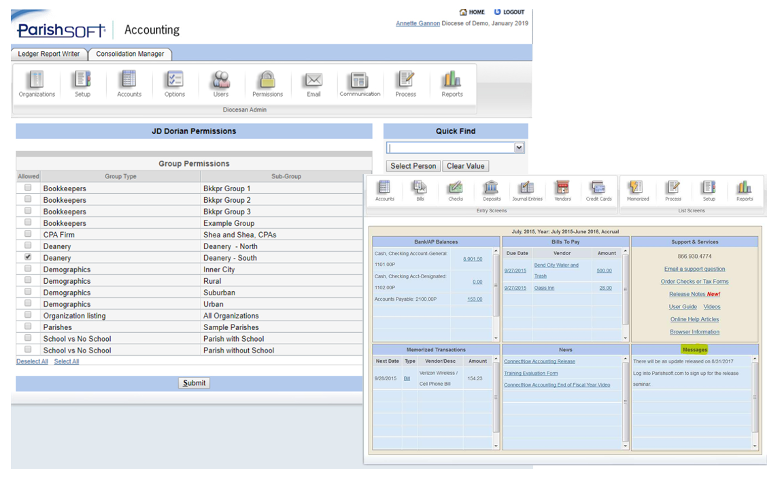Check the Sample Parishes checkbox

[28, 326]
